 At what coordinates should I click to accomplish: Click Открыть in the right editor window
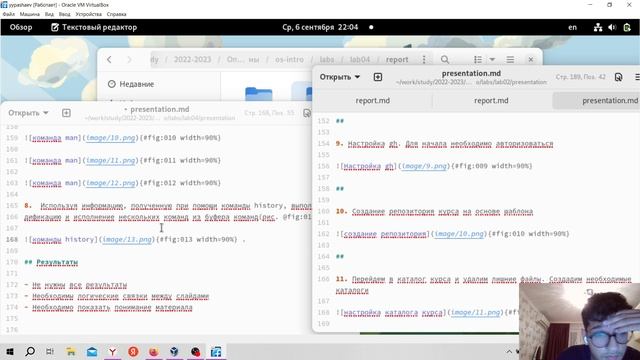point(335,77)
